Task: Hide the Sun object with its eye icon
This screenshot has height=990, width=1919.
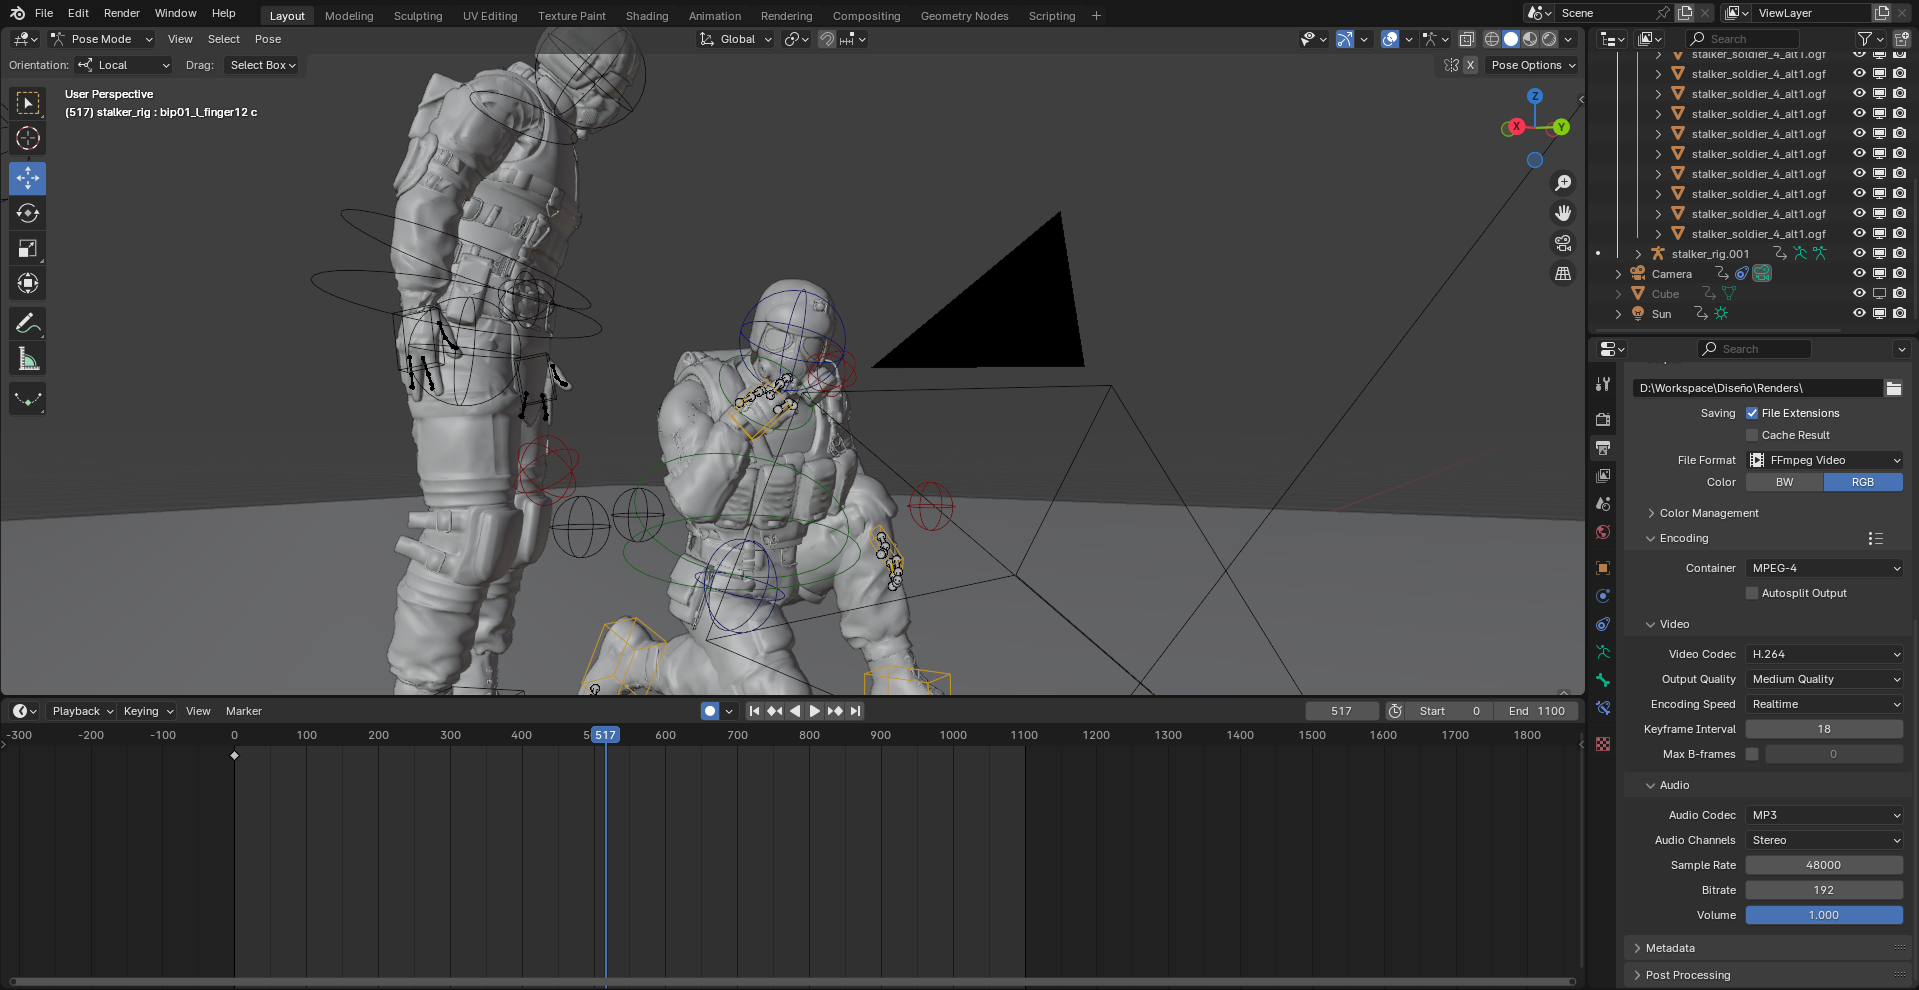Action: tap(1859, 313)
